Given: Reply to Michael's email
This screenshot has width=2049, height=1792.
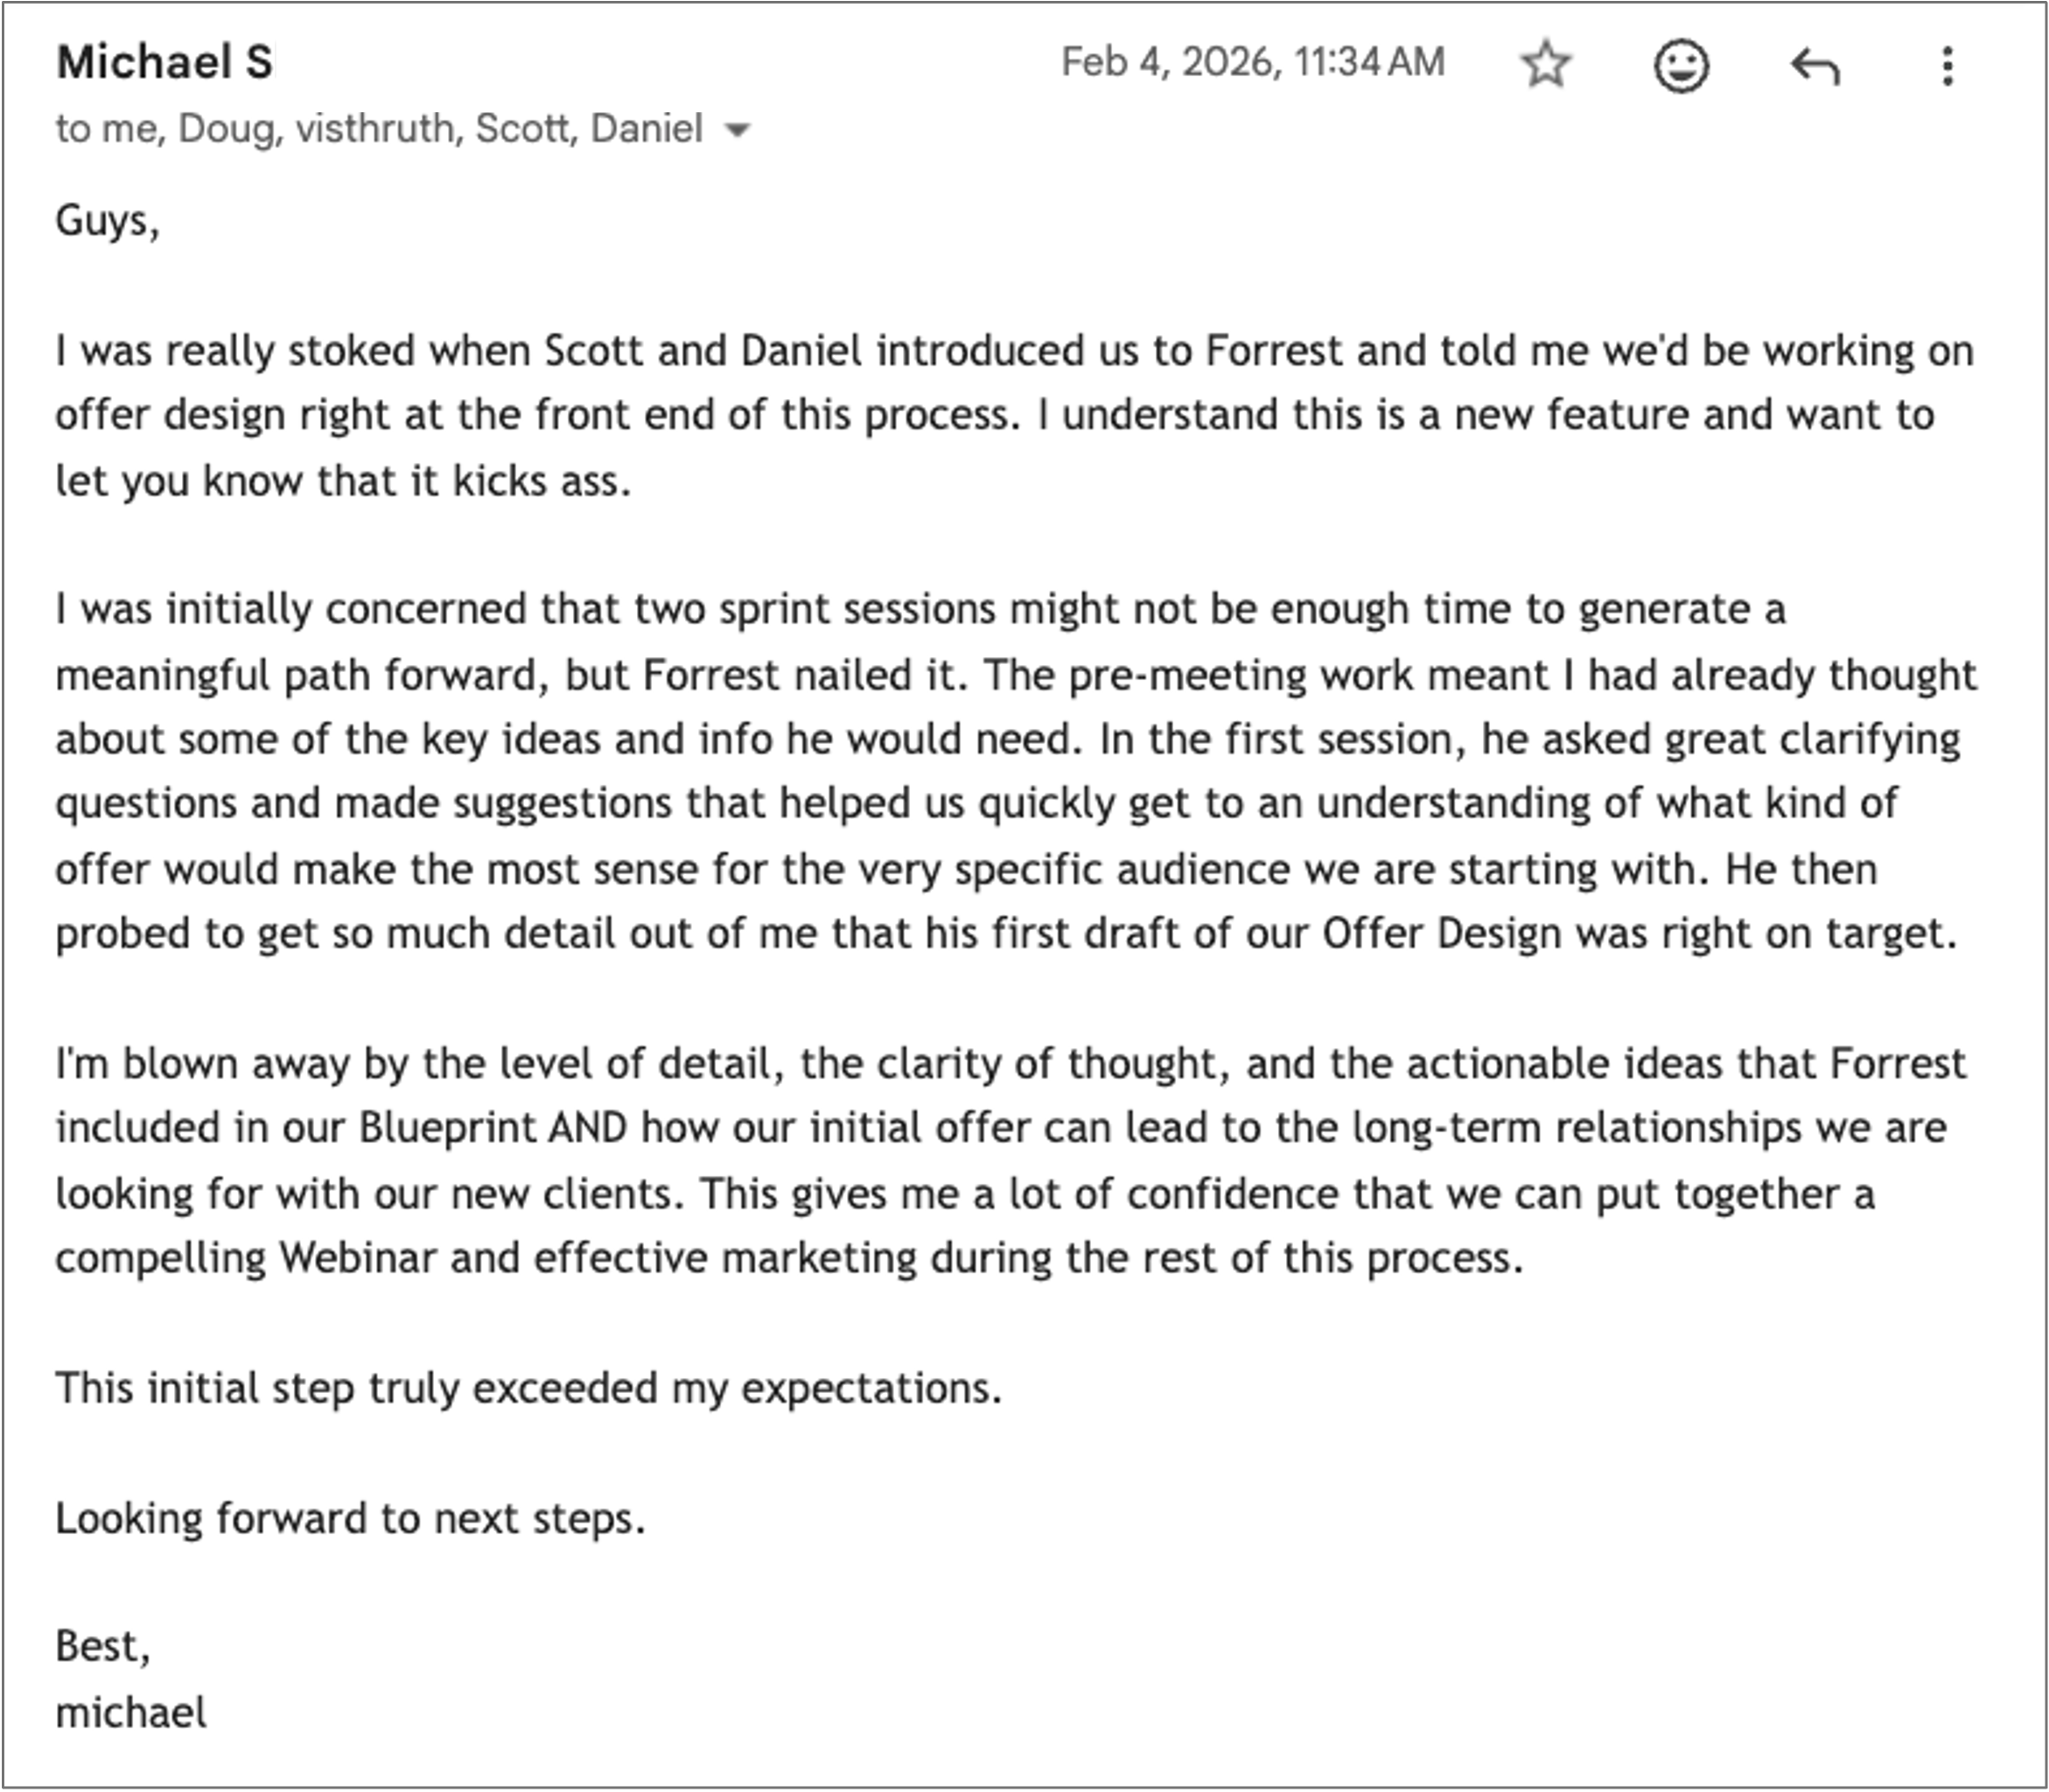Looking at the screenshot, I should tap(1814, 66).
